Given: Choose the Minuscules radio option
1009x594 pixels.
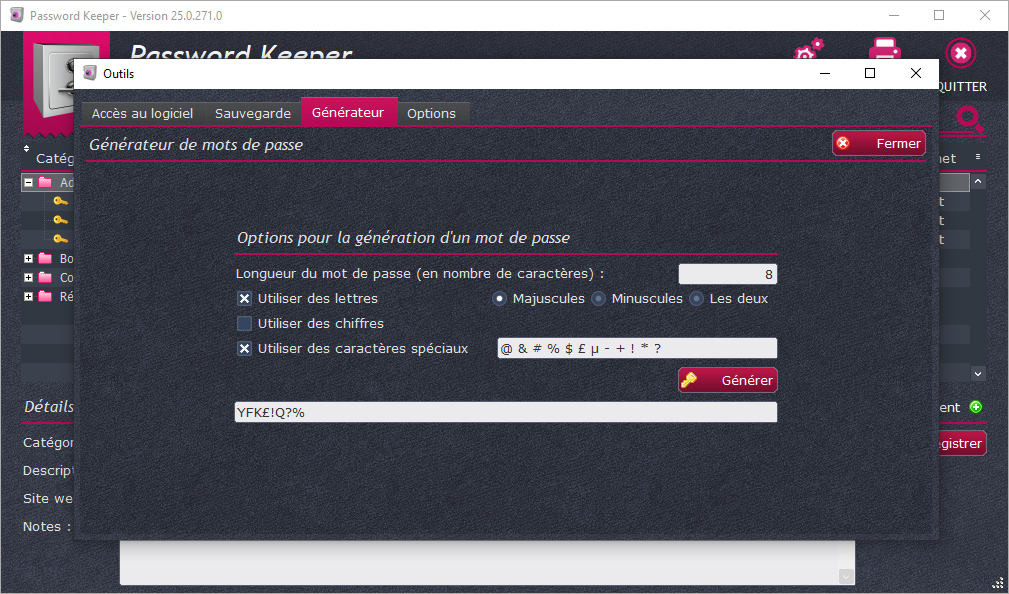Looking at the screenshot, I should pos(598,299).
